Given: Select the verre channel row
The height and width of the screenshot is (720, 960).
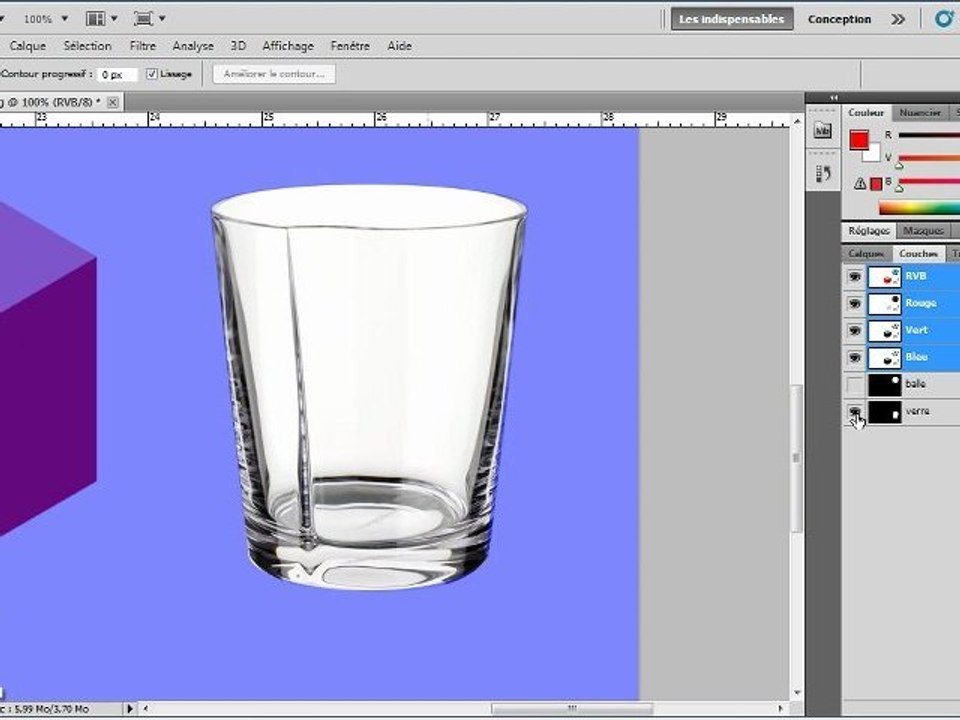Looking at the screenshot, I should click(901, 411).
